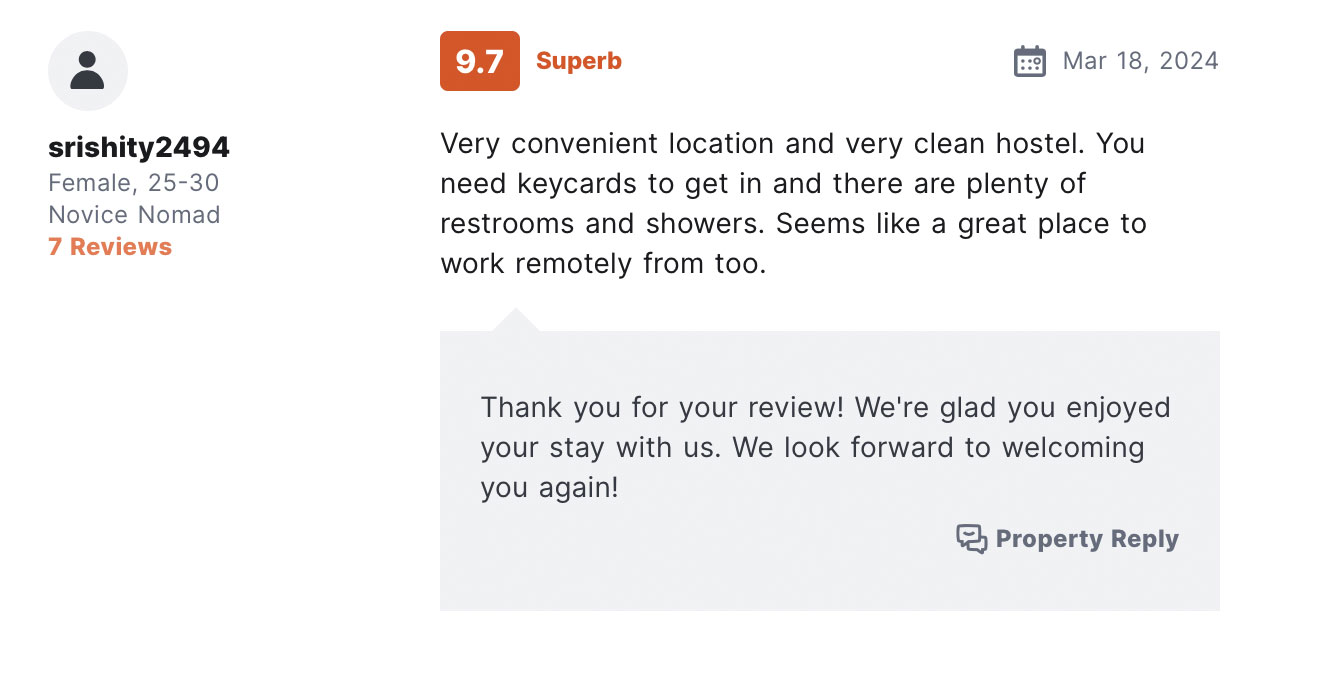The width and height of the screenshot is (1320, 700).
Task: Click the sentence about working remotely
Action: coord(793,244)
